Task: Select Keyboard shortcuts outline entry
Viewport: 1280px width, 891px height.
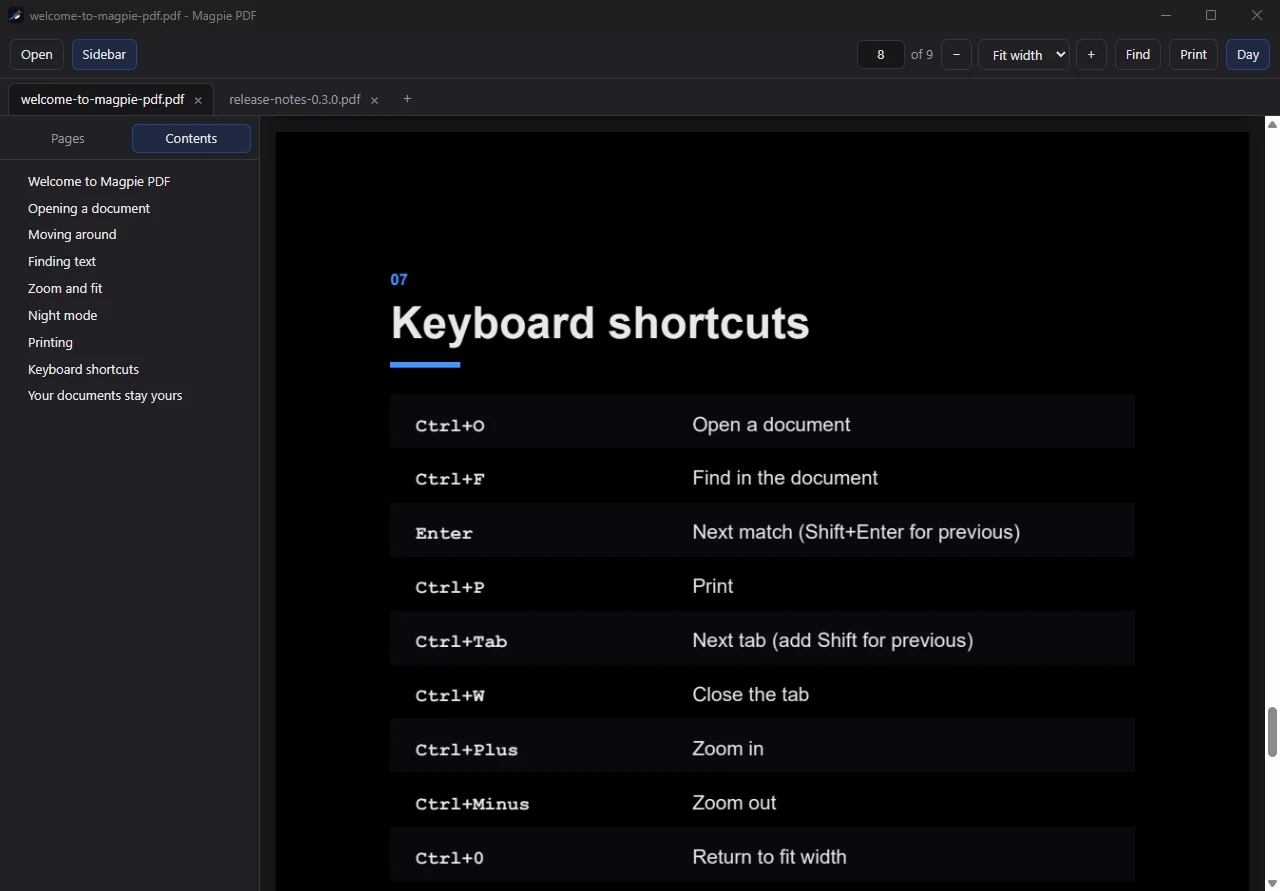Action: coord(83,370)
